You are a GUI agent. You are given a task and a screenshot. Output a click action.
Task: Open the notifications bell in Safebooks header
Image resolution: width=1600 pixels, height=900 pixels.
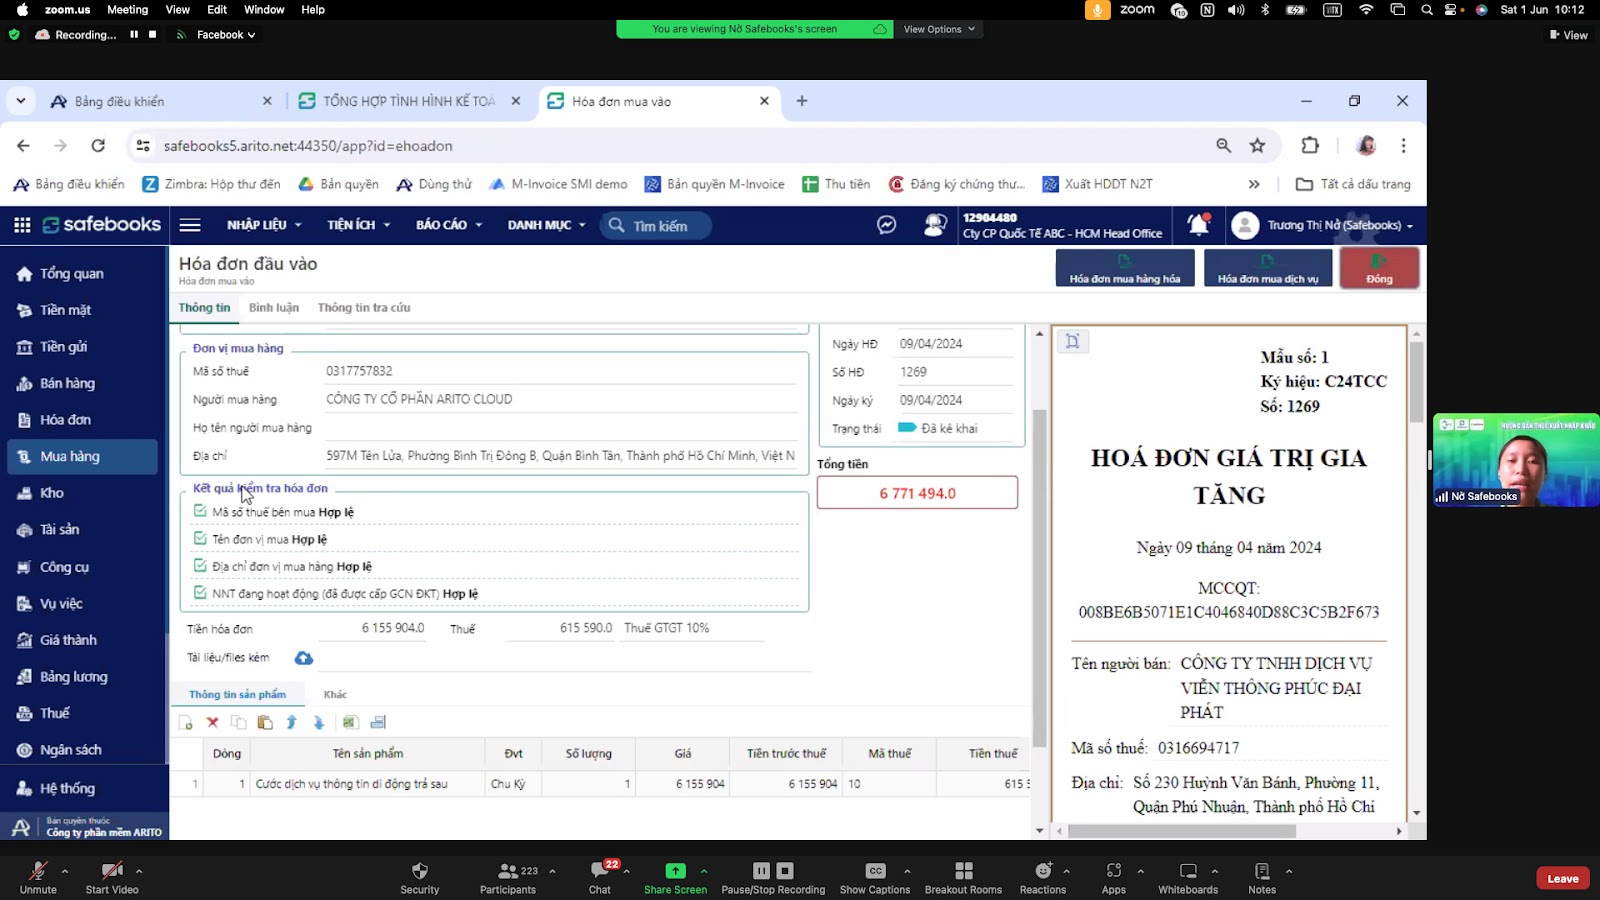coord(1198,225)
